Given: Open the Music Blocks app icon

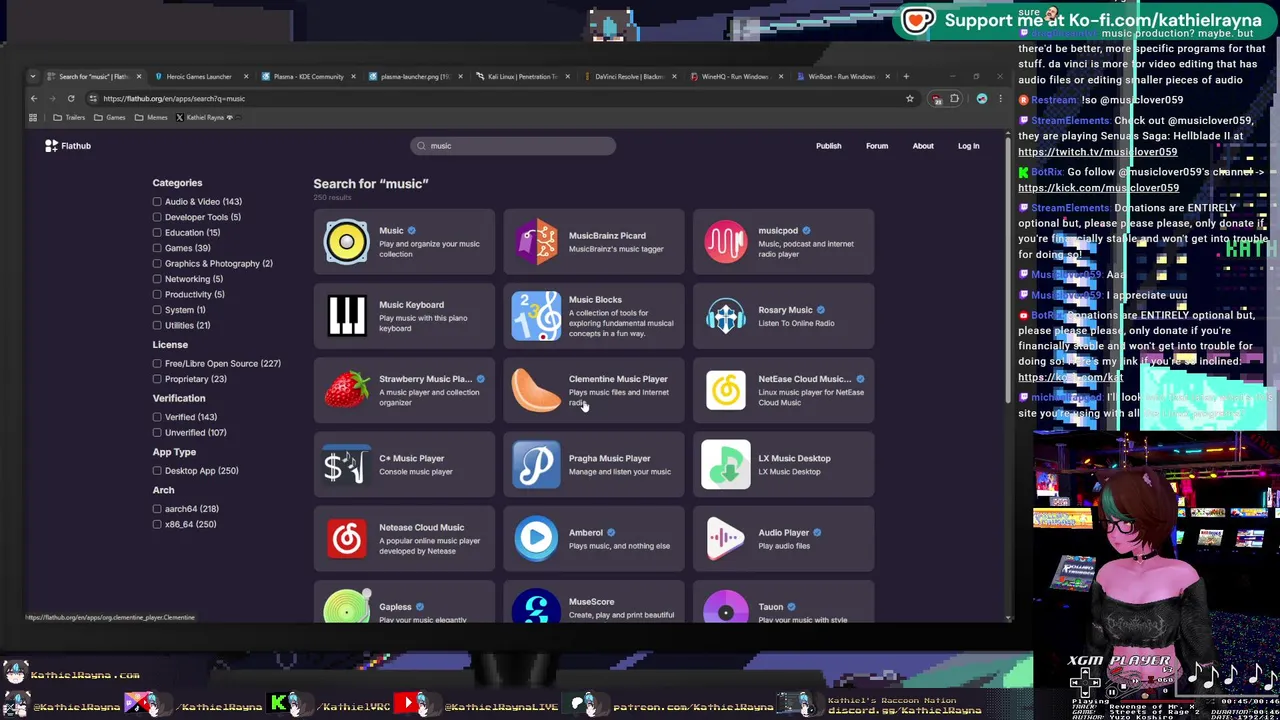Looking at the screenshot, I should (x=536, y=315).
